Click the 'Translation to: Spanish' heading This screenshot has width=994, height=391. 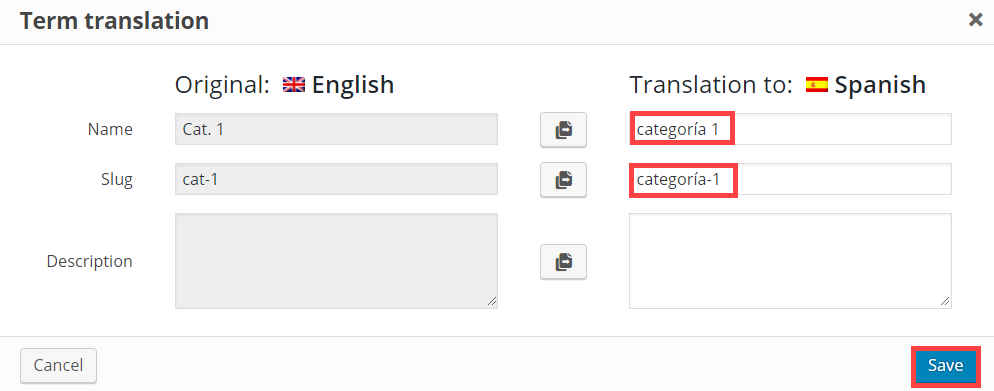[x=777, y=84]
